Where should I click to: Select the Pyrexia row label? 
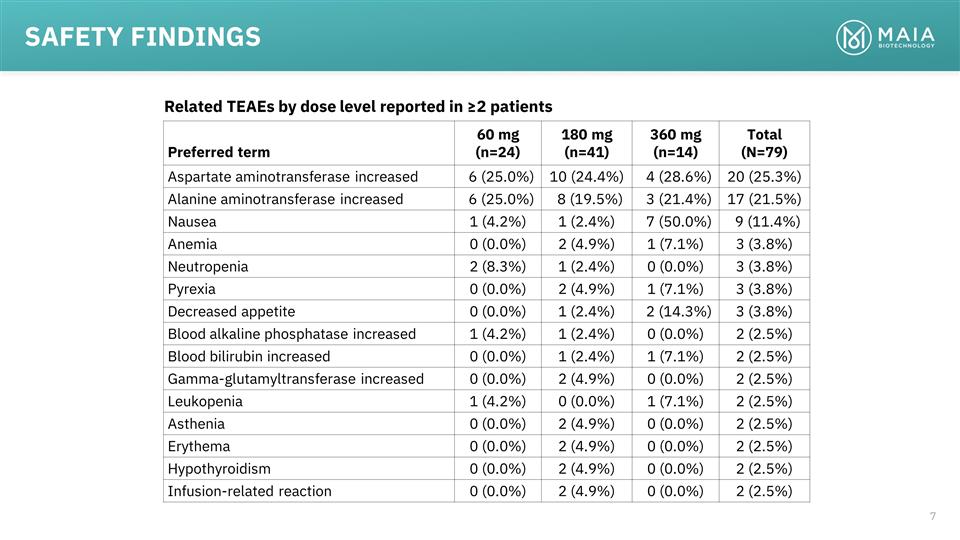[193, 289]
